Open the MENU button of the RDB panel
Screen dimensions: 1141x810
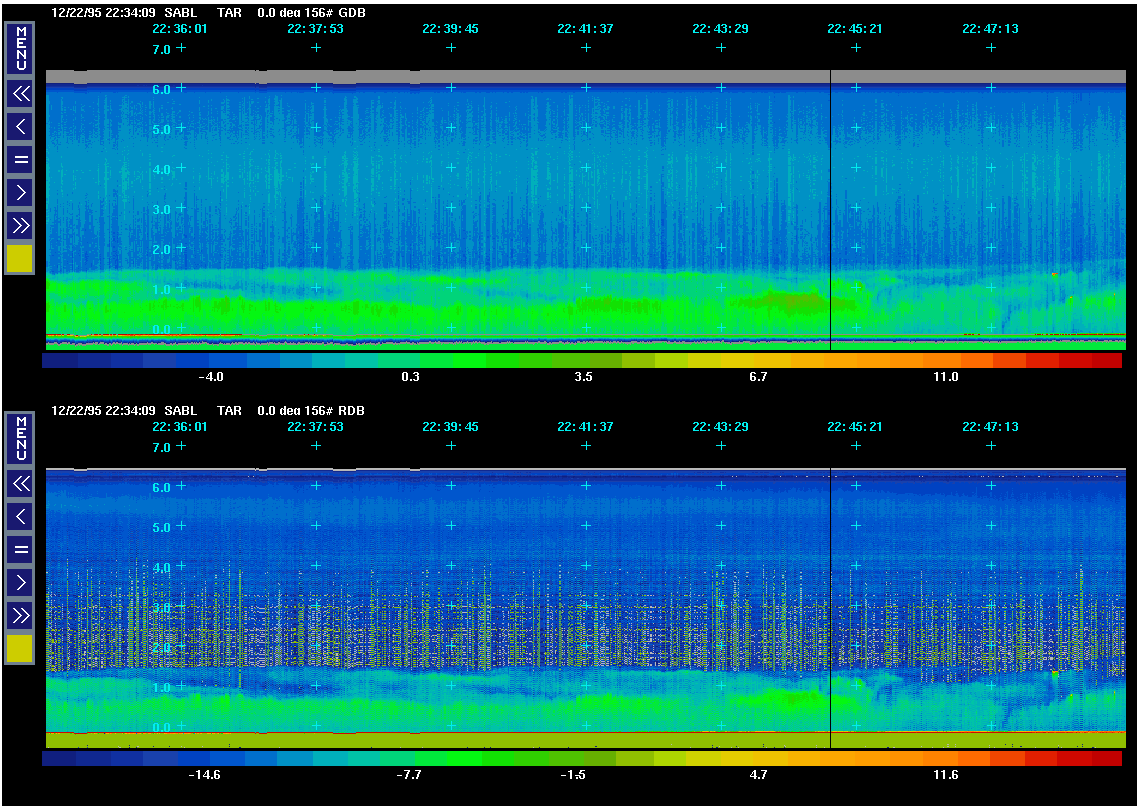pyautogui.click(x=20, y=438)
